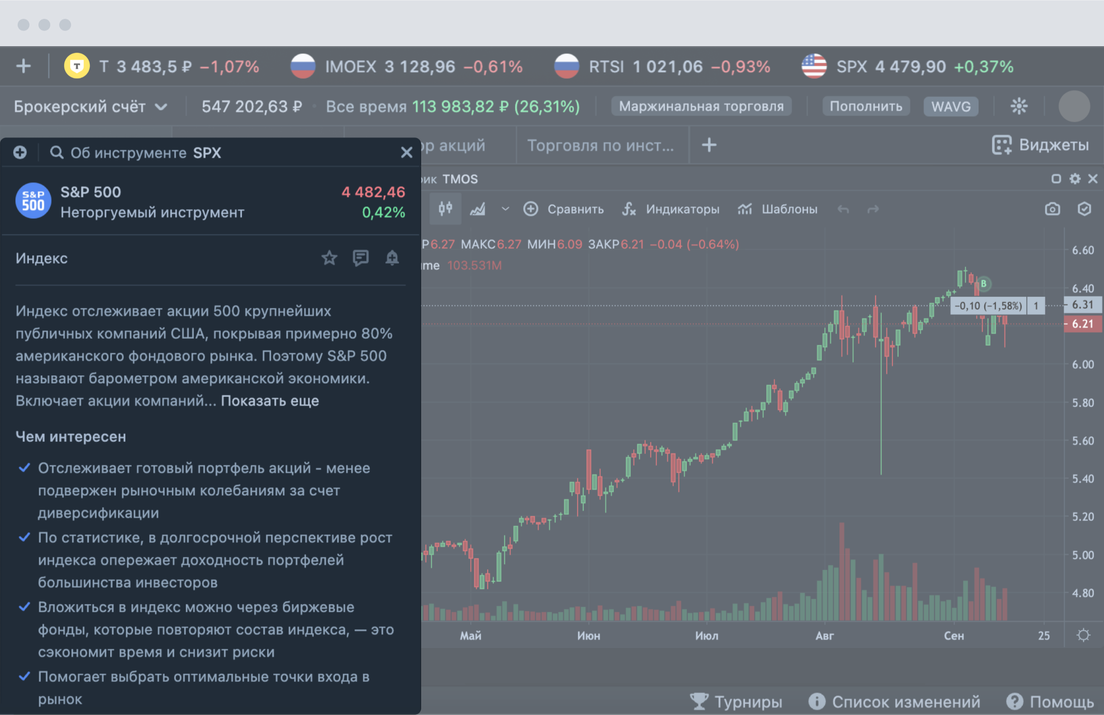Click the Пополнить button
The image size is (1104, 715).
pyautogui.click(x=866, y=106)
